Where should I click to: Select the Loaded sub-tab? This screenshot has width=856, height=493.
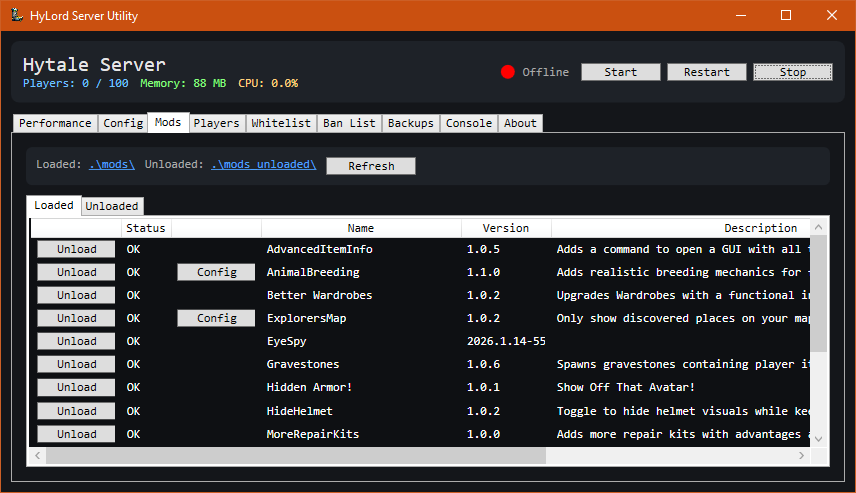pos(54,205)
